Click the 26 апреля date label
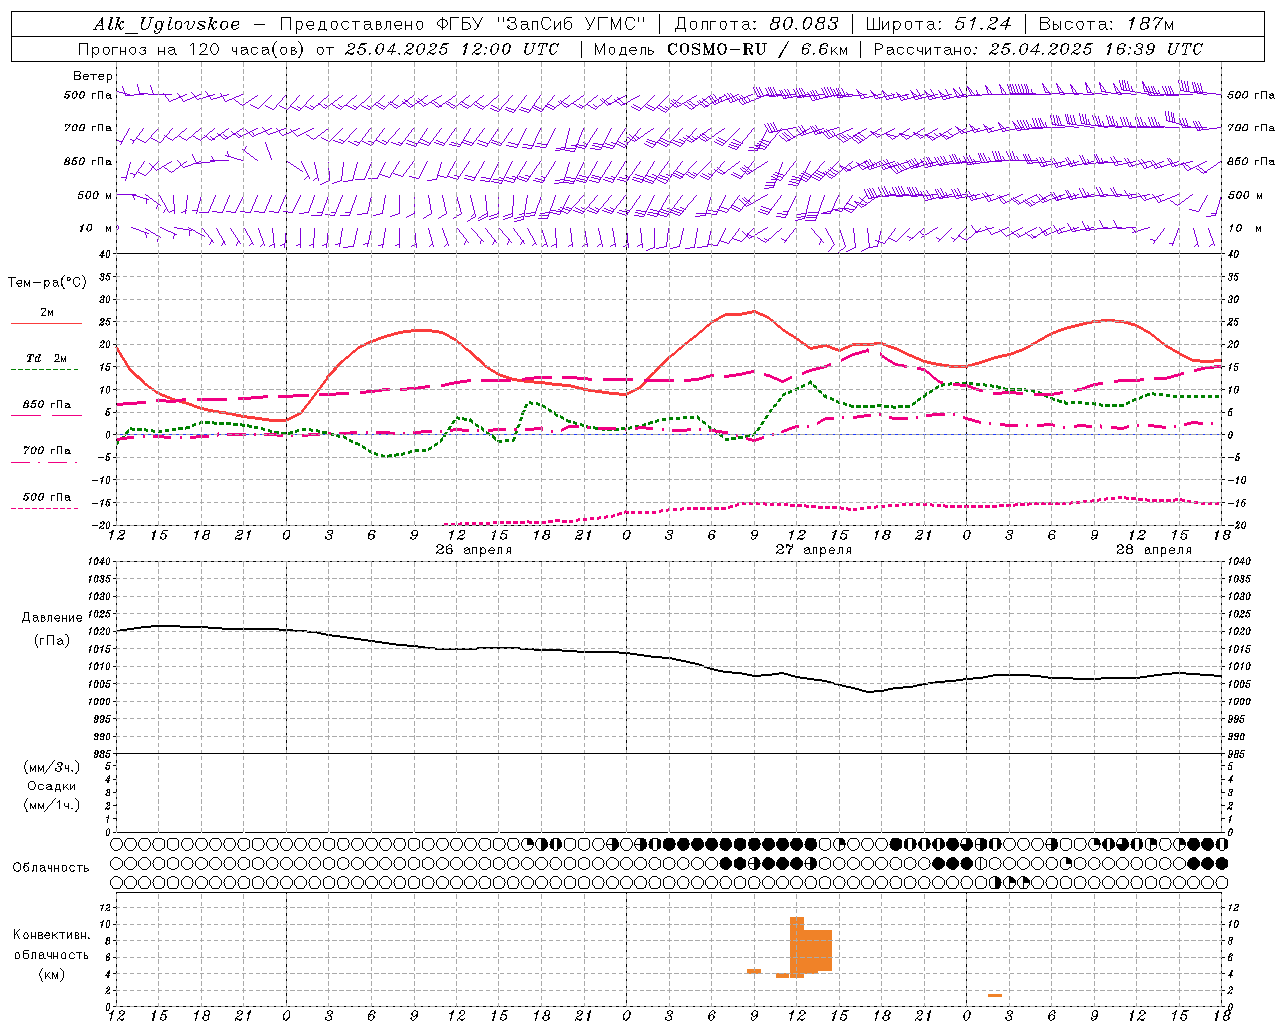This screenshot has height=1024, width=1280. [x=473, y=550]
